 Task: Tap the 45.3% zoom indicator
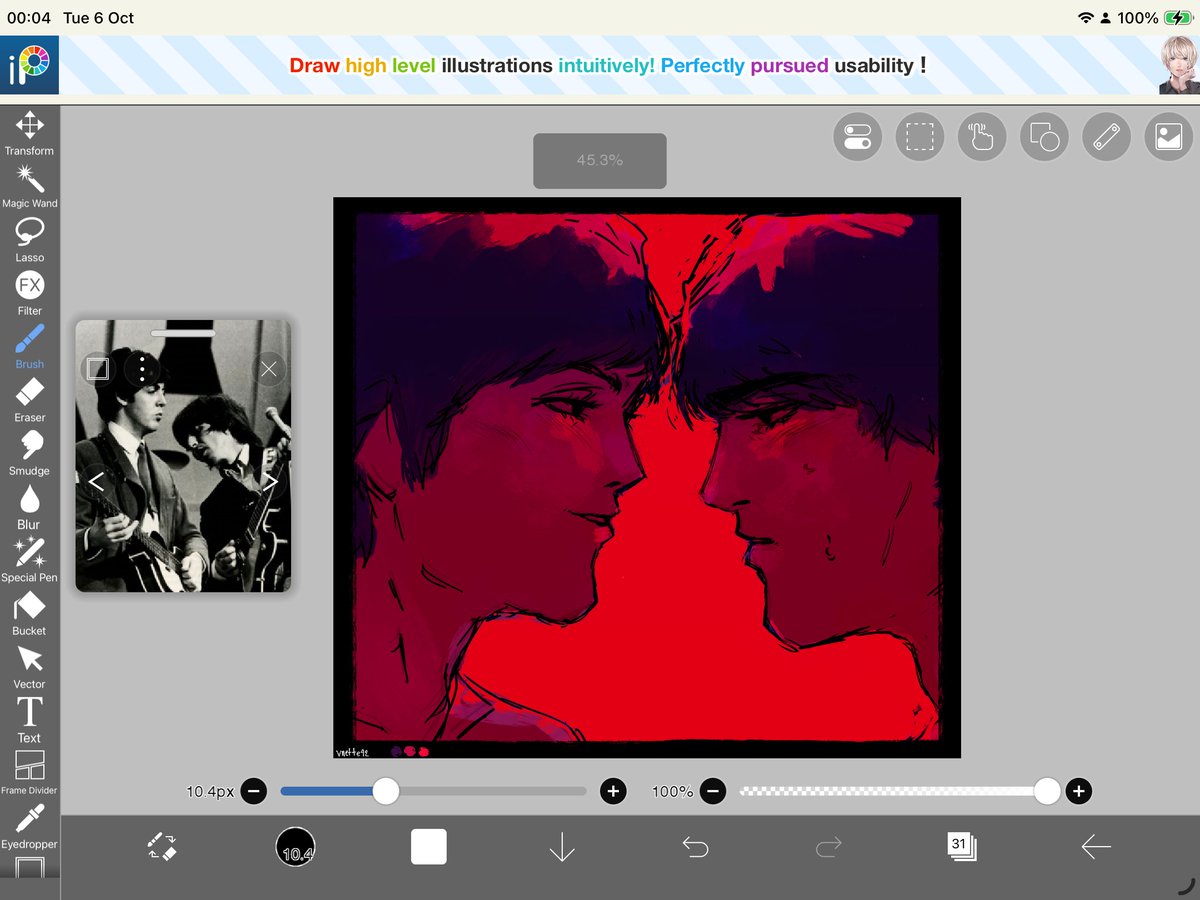600,160
